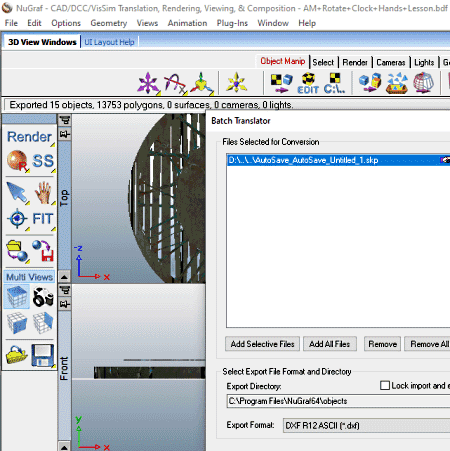Click the Remove button
This screenshot has height=451, width=450.
coord(382,344)
